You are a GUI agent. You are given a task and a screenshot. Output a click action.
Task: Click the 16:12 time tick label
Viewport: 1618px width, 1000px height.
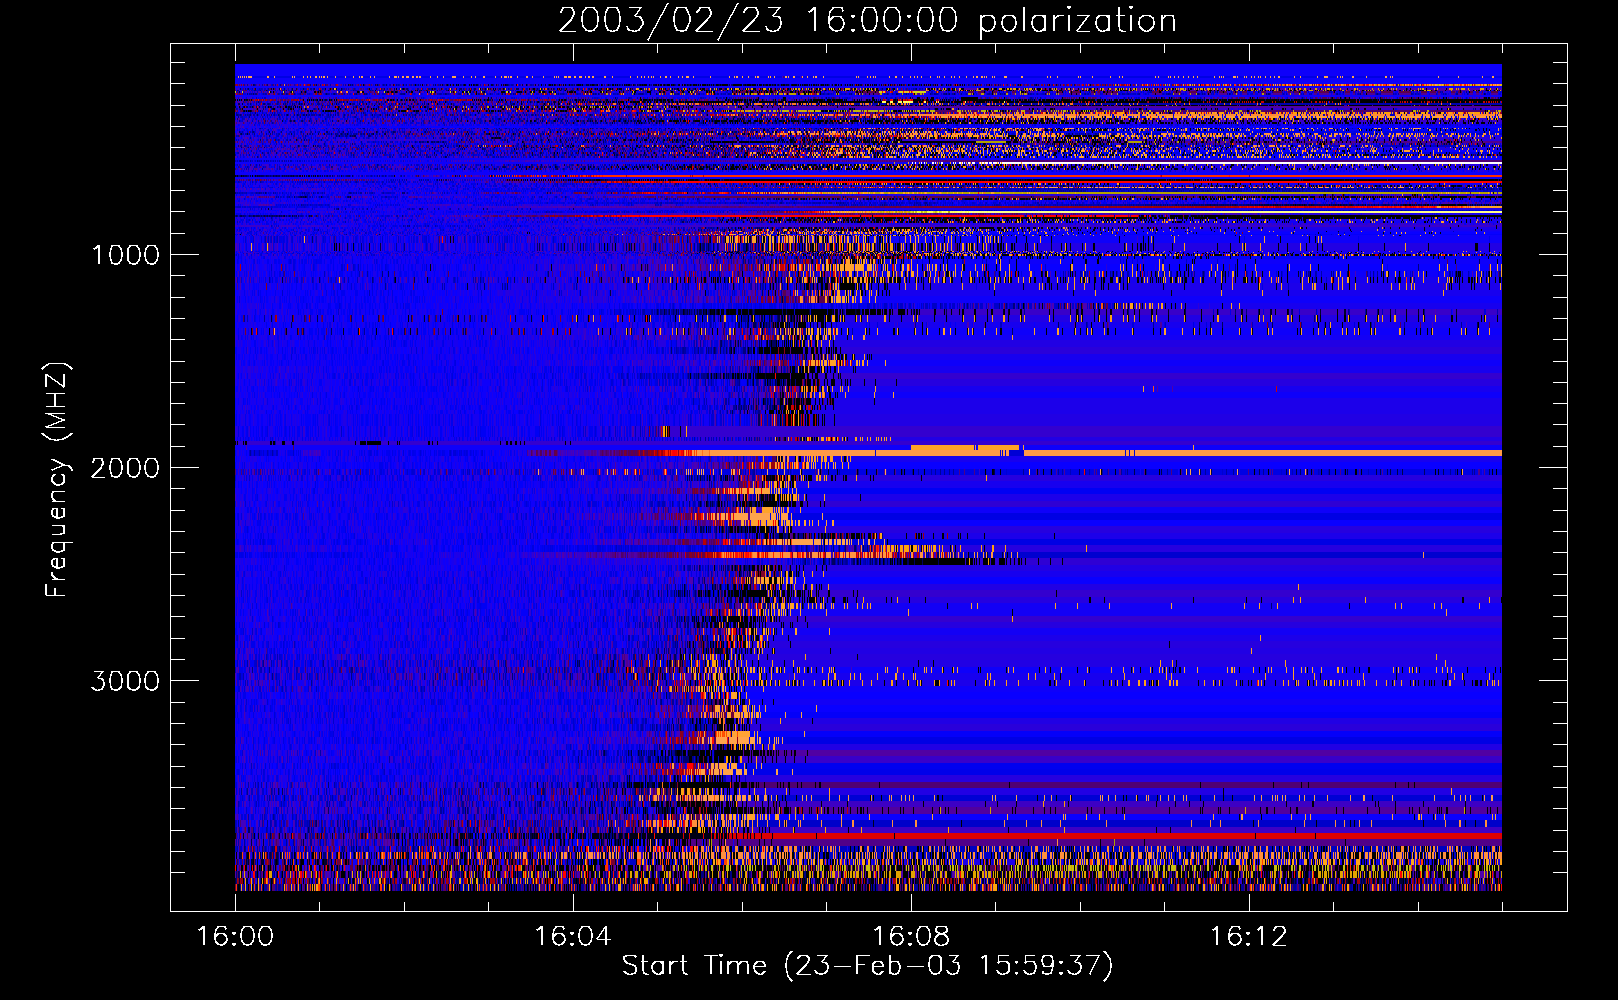tap(1249, 937)
